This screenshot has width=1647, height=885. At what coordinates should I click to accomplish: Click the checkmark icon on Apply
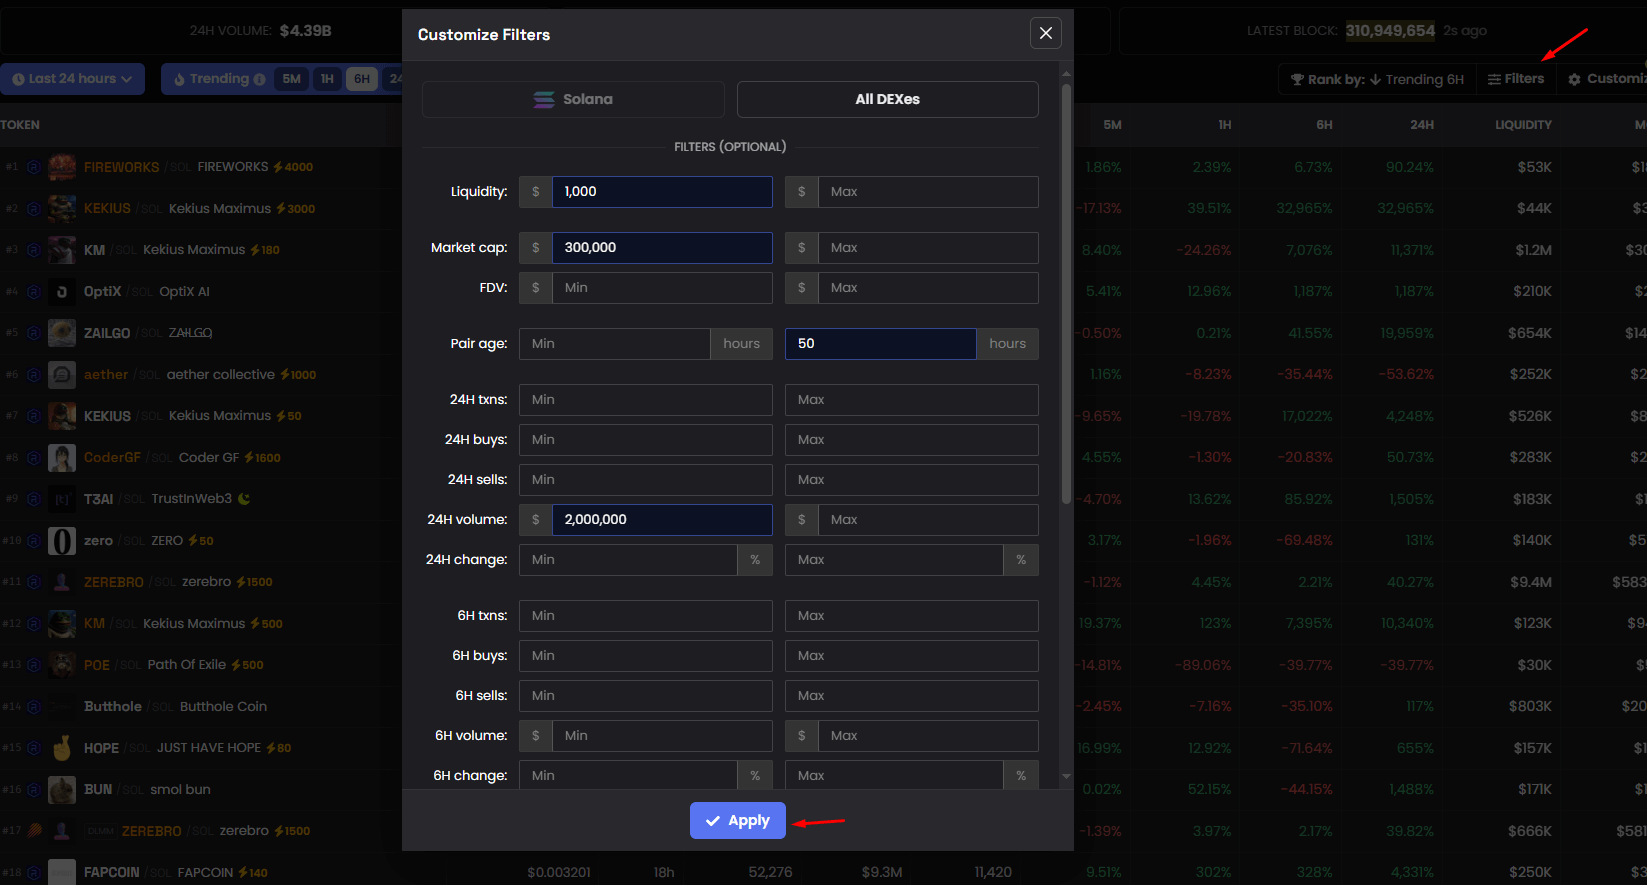(x=713, y=821)
